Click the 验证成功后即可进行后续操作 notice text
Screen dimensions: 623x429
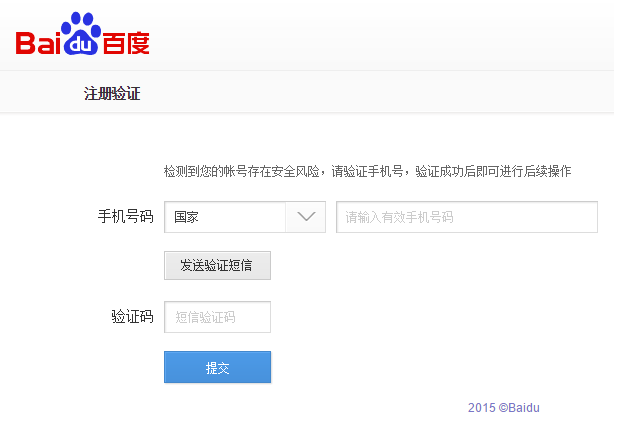[x=493, y=172]
